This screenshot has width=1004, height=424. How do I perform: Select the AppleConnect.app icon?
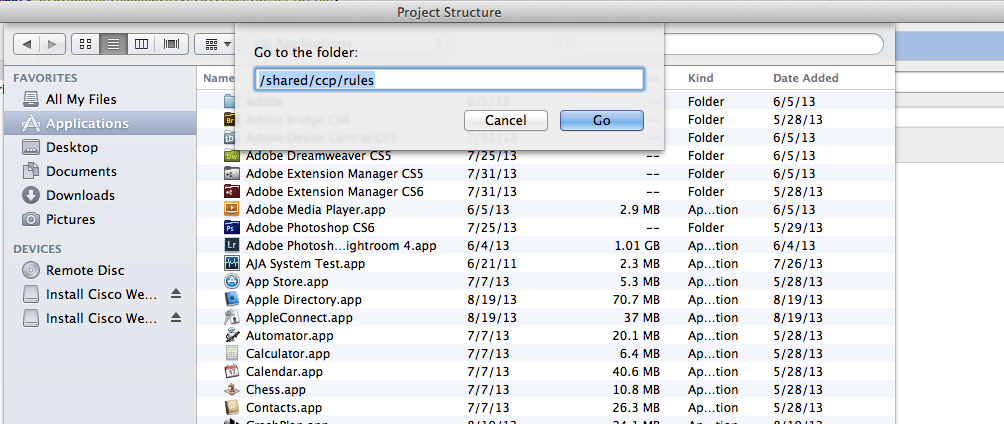click(x=231, y=317)
